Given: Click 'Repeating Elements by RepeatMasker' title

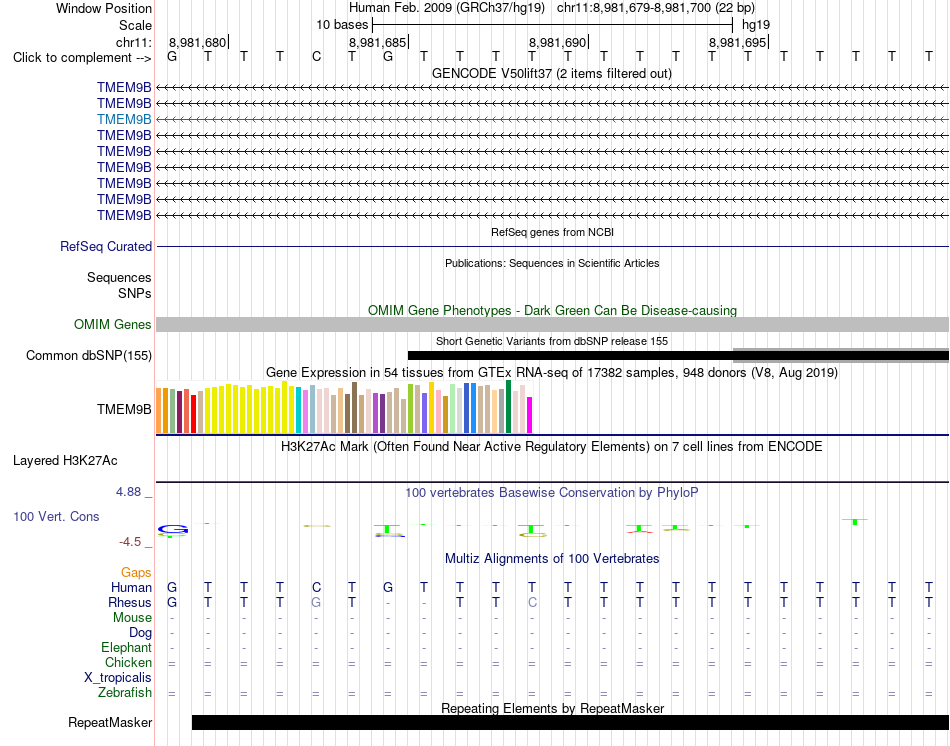Looking at the screenshot, I should pos(552,708).
